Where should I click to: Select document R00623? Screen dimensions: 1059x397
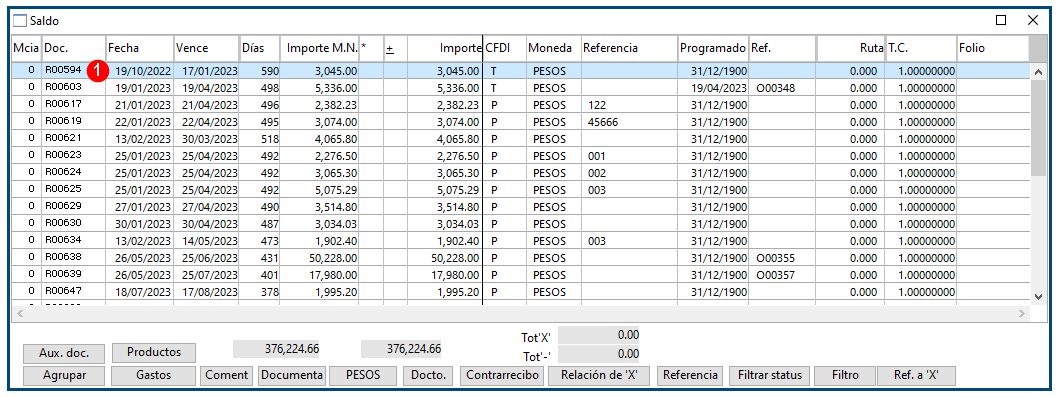[x=63, y=155]
